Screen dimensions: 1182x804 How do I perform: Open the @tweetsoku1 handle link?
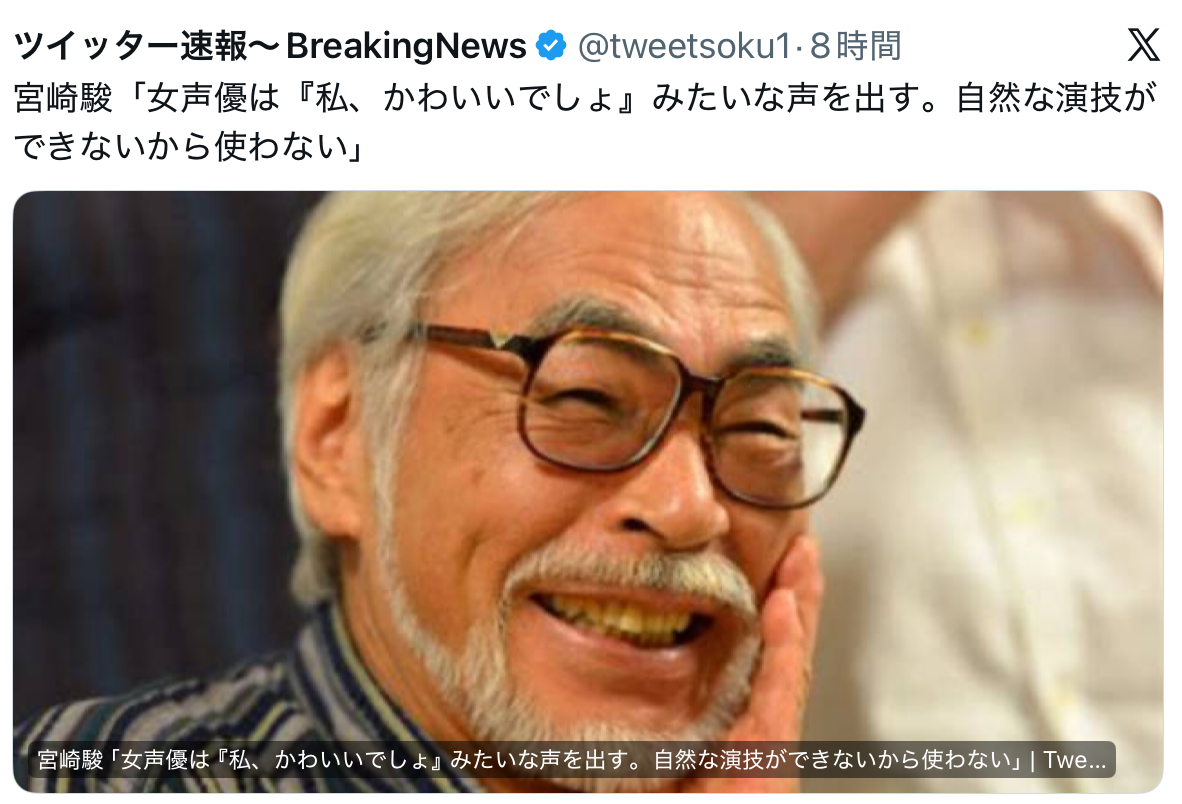(x=684, y=46)
